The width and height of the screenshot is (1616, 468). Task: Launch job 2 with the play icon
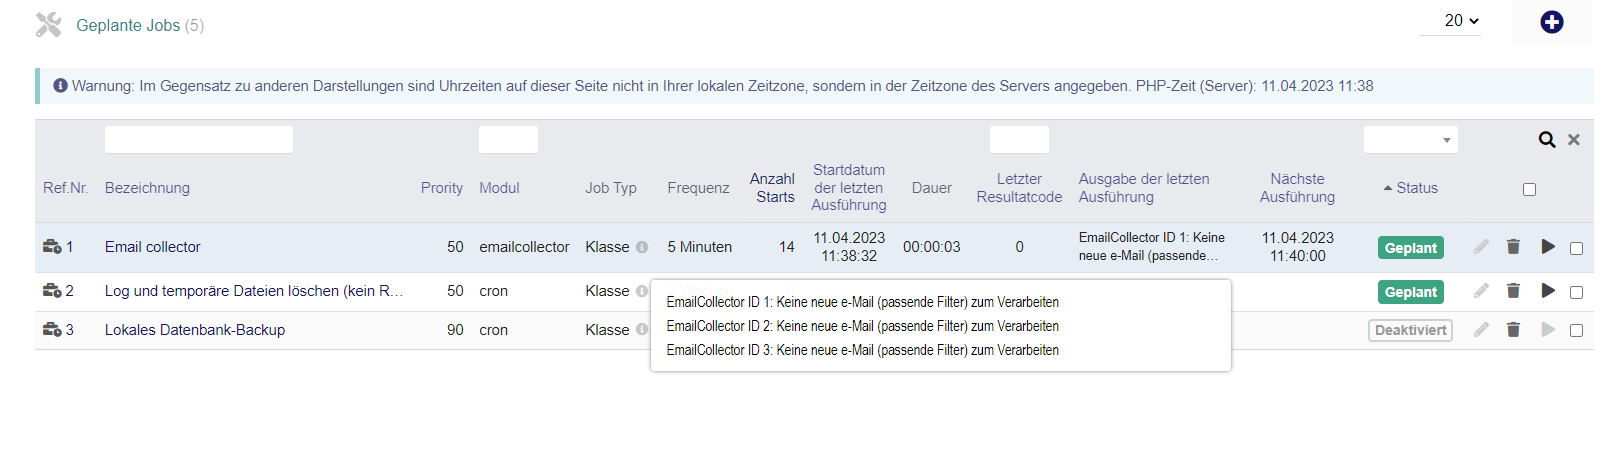(1548, 291)
